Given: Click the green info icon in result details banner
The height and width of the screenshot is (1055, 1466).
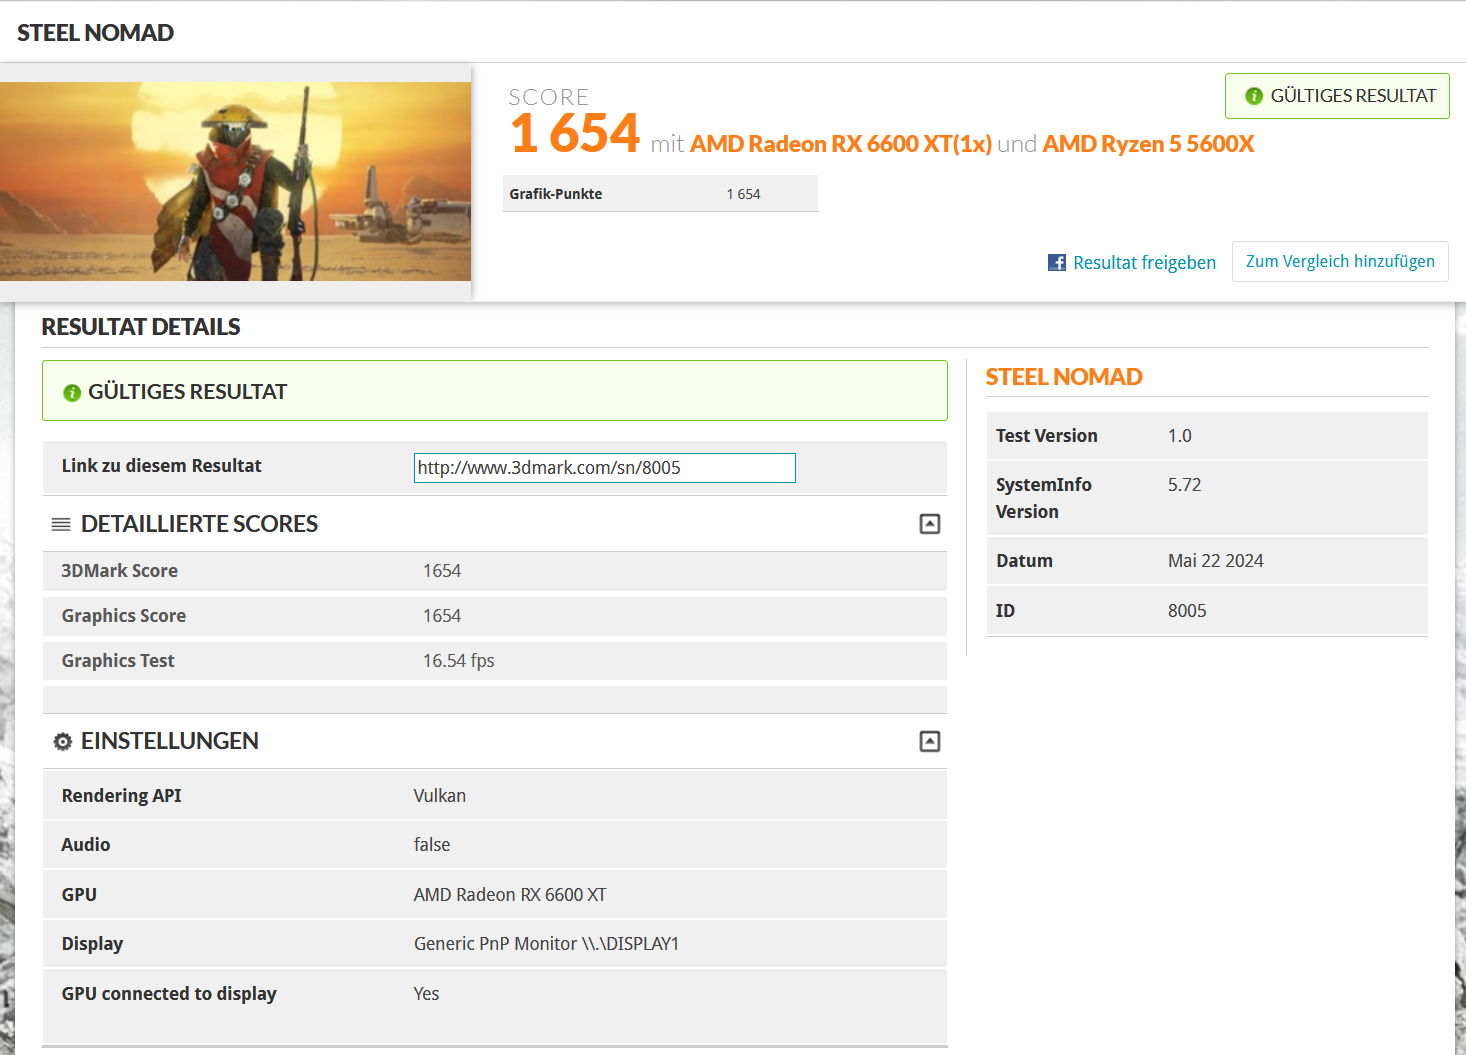Looking at the screenshot, I should 72,393.
